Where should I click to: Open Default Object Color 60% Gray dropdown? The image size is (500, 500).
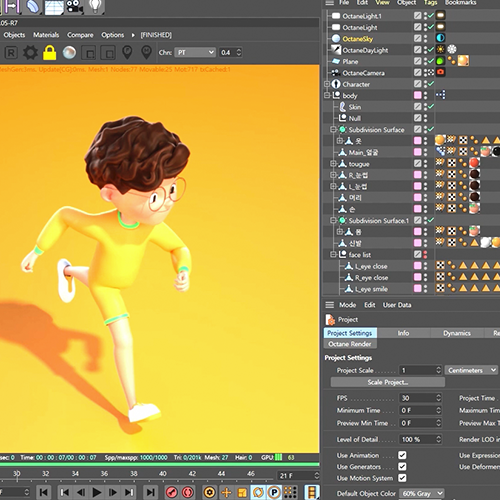pos(422,493)
